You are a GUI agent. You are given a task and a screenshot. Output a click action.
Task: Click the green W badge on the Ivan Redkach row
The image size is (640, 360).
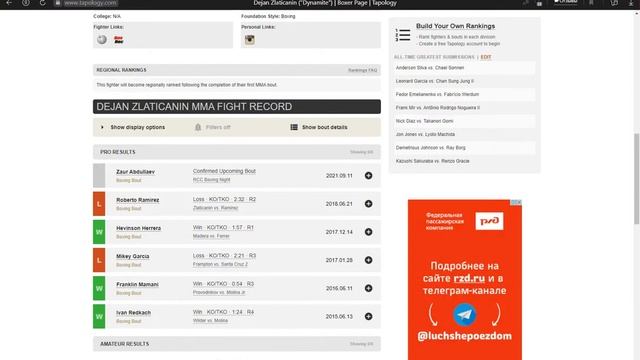99,316
